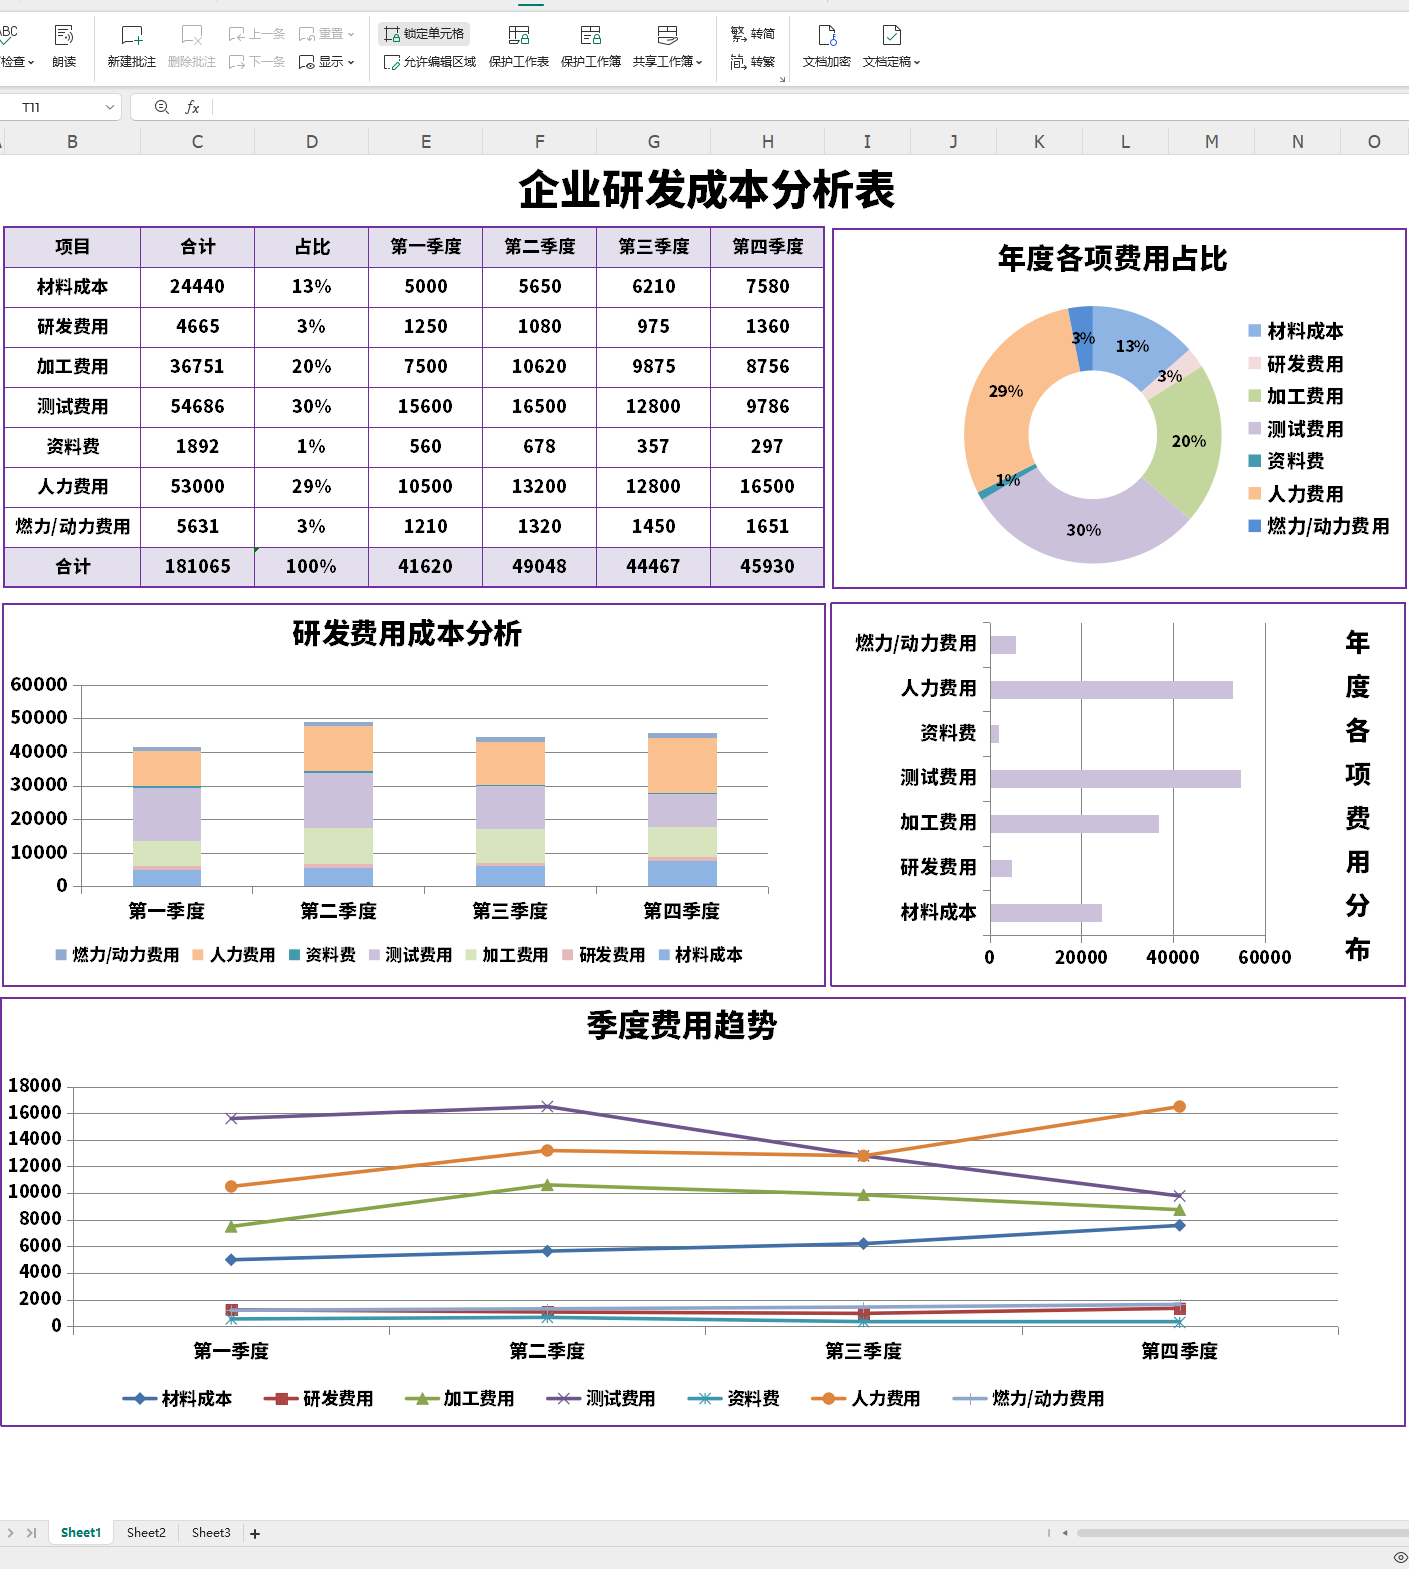
Task: Click 材料成本 legend entry in line chart
Action: (x=177, y=1399)
